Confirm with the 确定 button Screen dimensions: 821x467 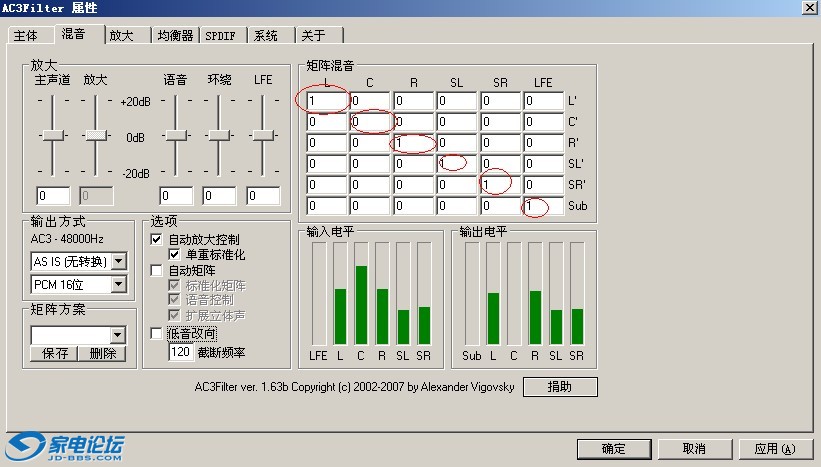coord(614,449)
